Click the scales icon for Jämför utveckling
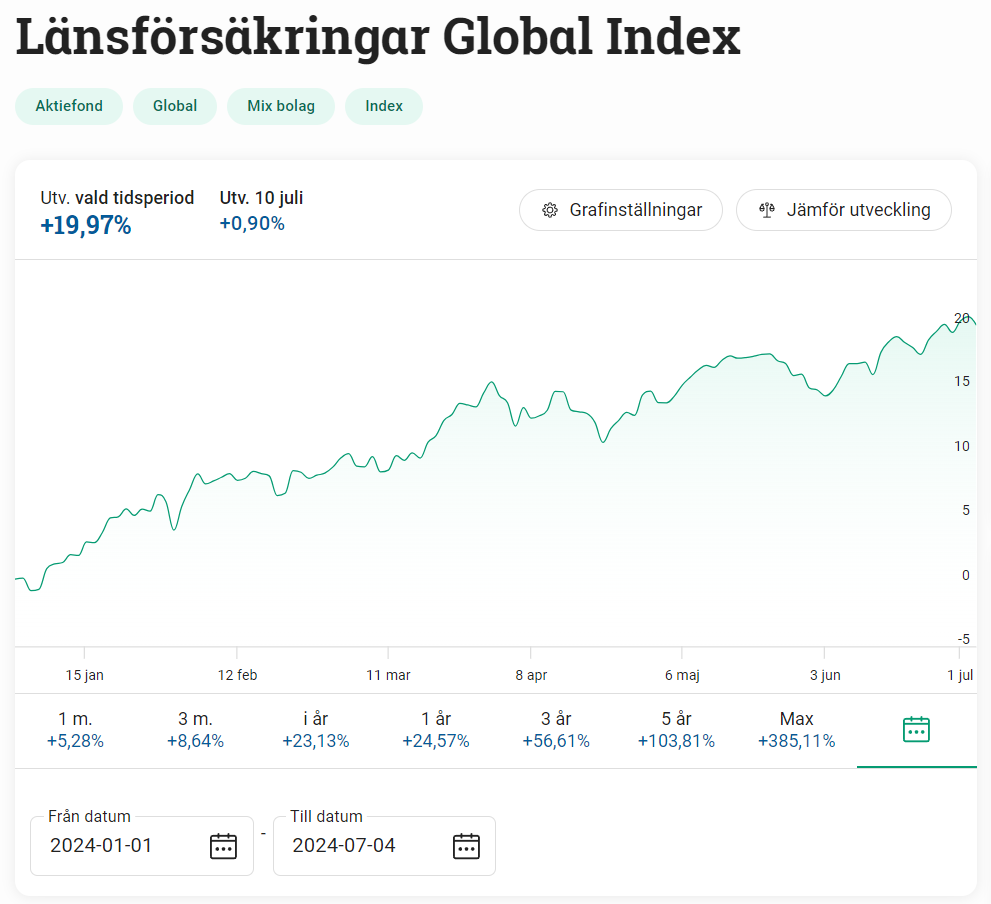The image size is (991, 904). pyautogui.click(x=767, y=210)
